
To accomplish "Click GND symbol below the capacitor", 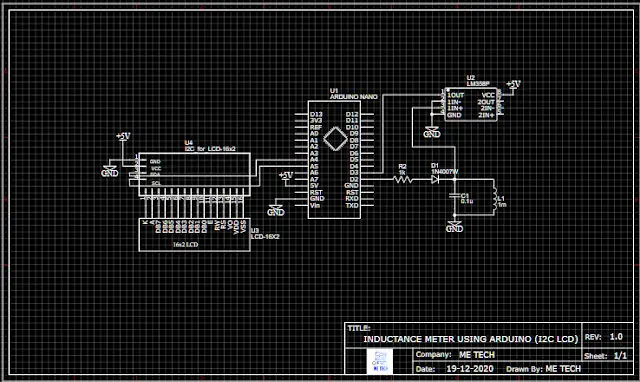I will point(454,227).
